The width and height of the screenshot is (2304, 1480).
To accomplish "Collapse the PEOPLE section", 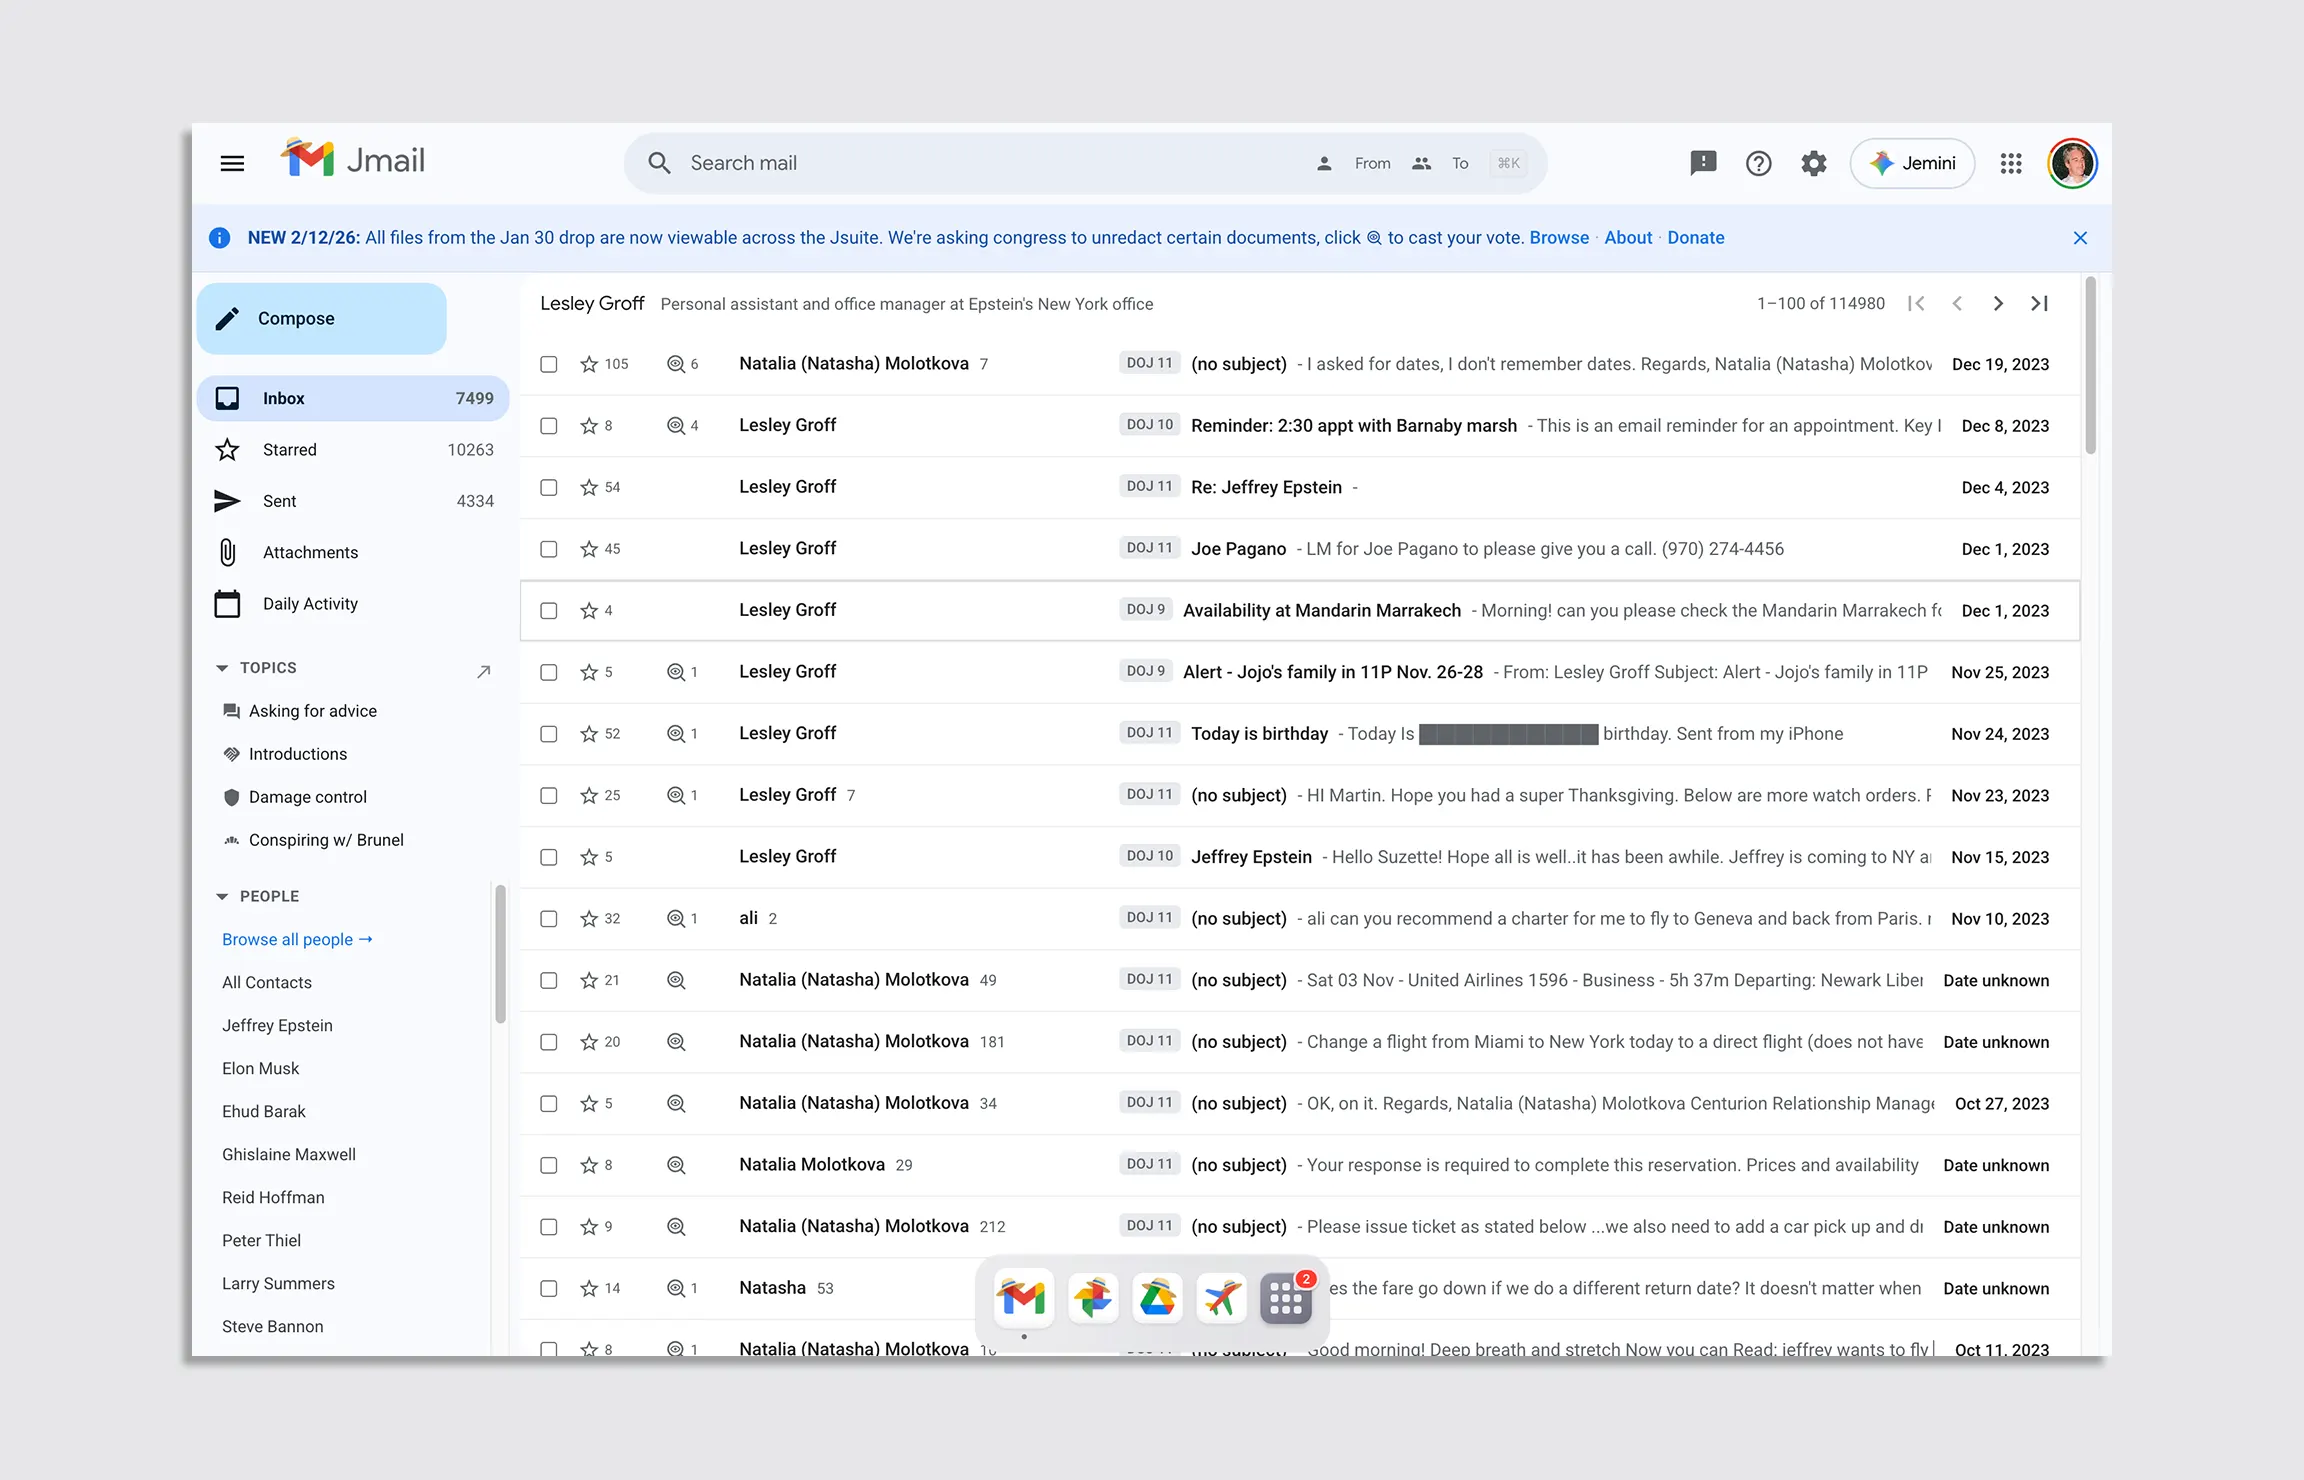I will pyautogui.click(x=222, y=897).
